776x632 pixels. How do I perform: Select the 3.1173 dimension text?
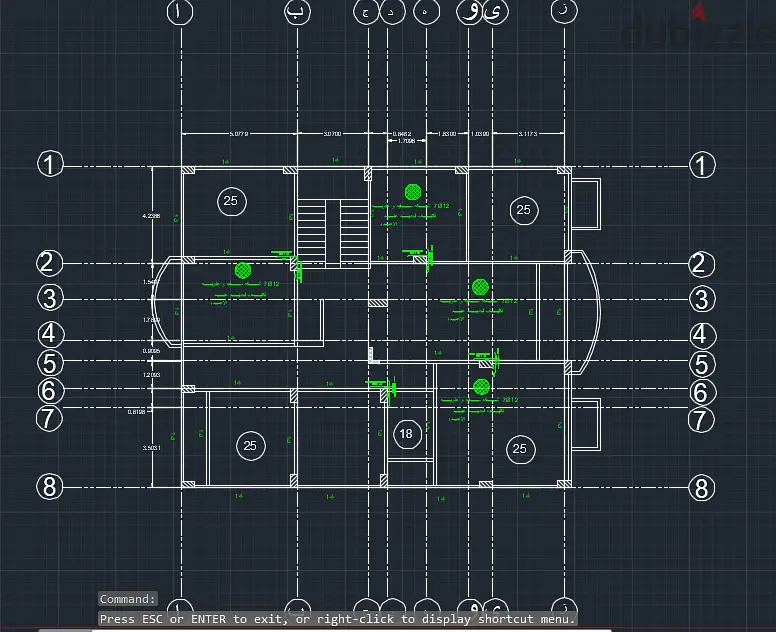528,134
